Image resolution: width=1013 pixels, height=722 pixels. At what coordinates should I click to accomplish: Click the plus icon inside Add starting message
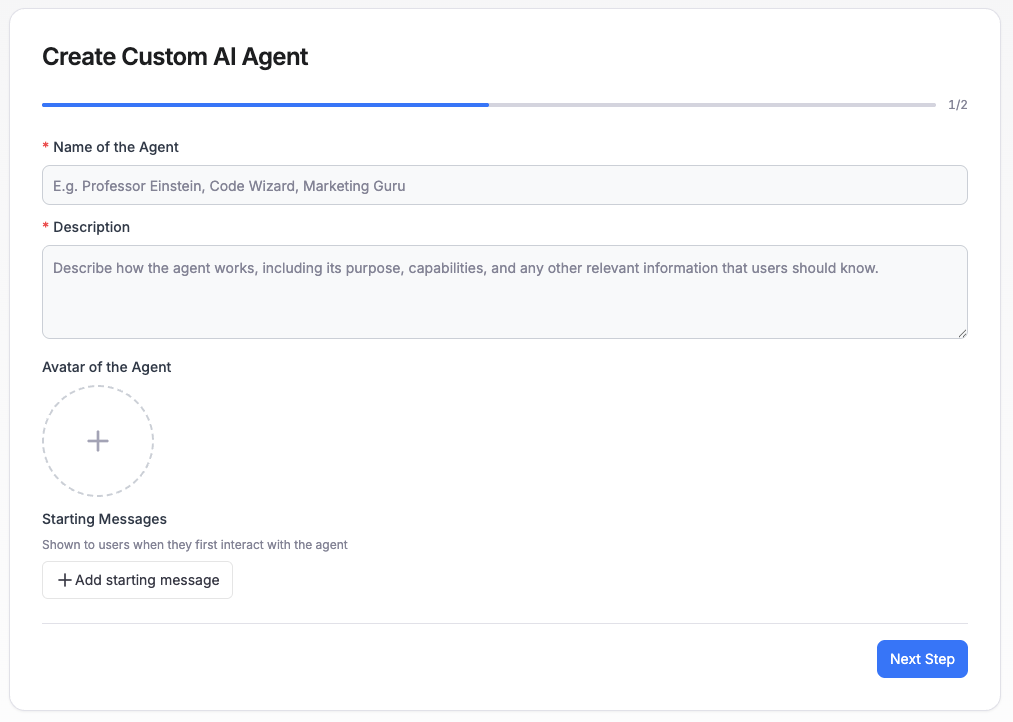[64, 580]
